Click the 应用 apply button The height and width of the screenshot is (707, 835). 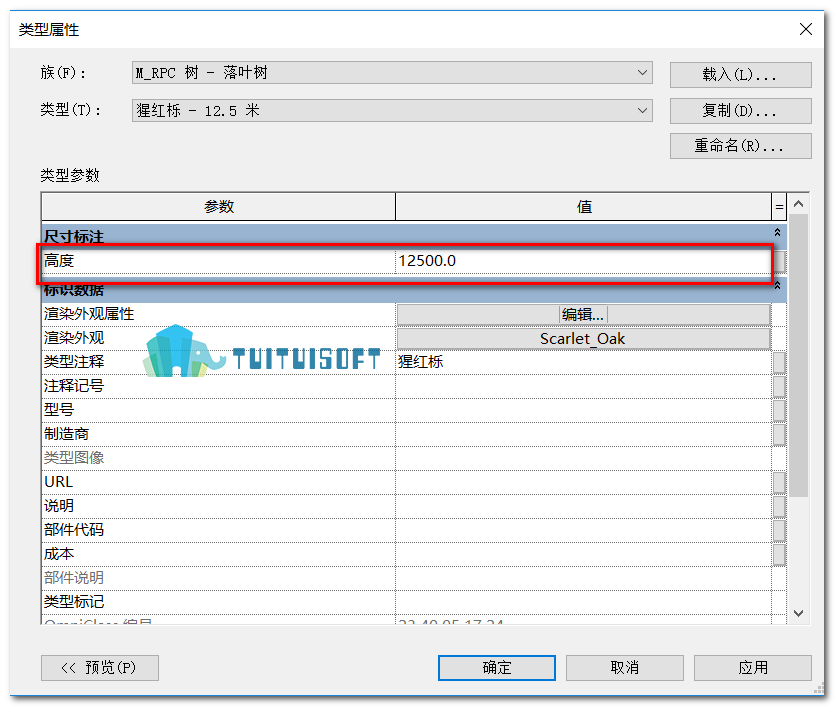pyautogui.click(x=753, y=668)
